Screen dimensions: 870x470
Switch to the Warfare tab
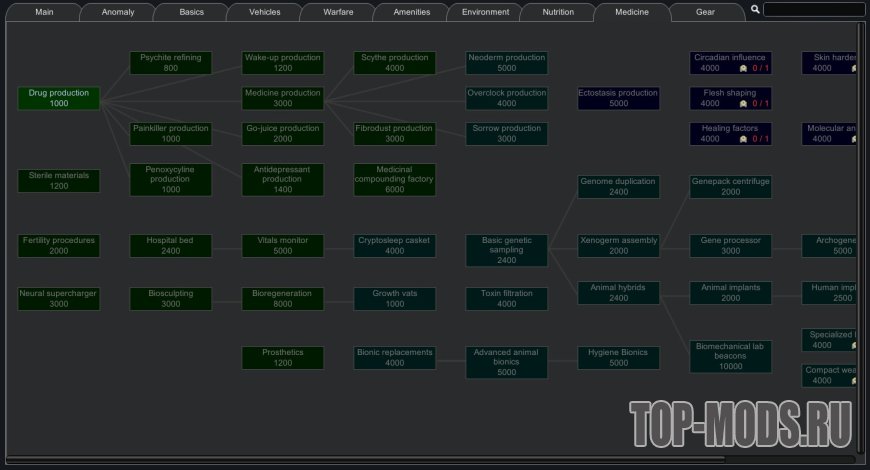click(x=337, y=12)
